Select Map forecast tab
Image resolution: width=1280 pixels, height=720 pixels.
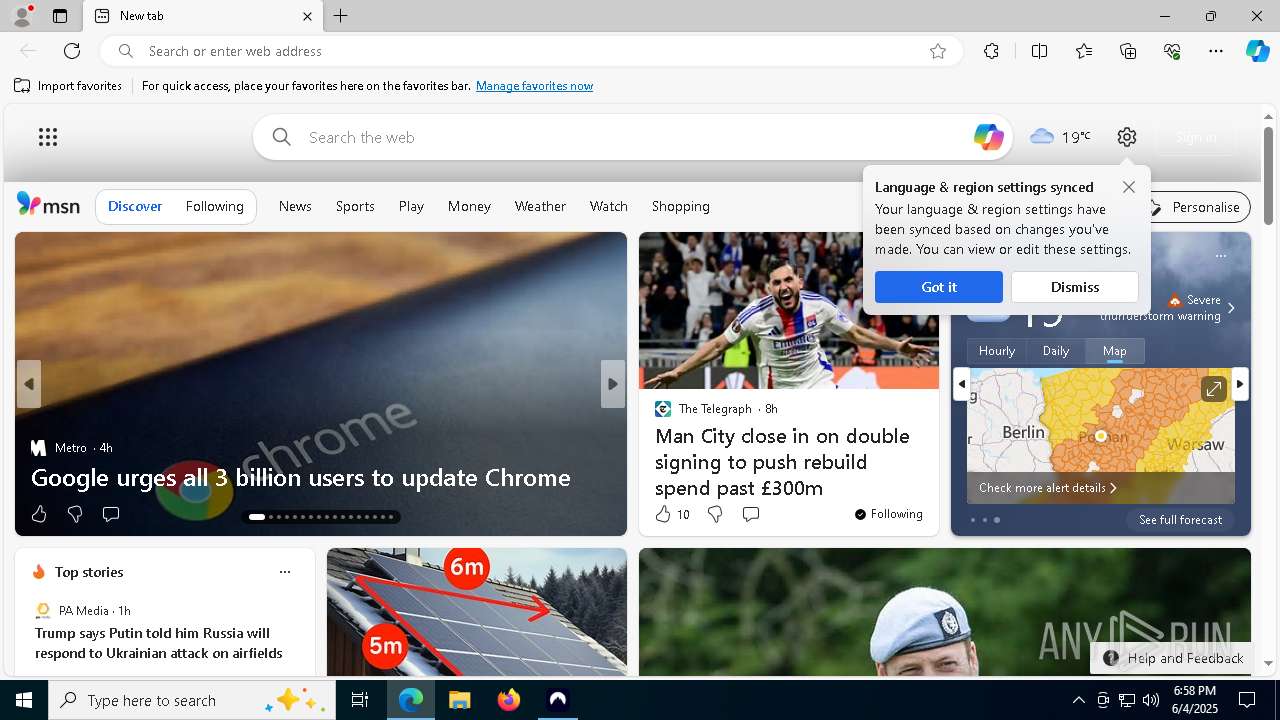coord(1114,351)
